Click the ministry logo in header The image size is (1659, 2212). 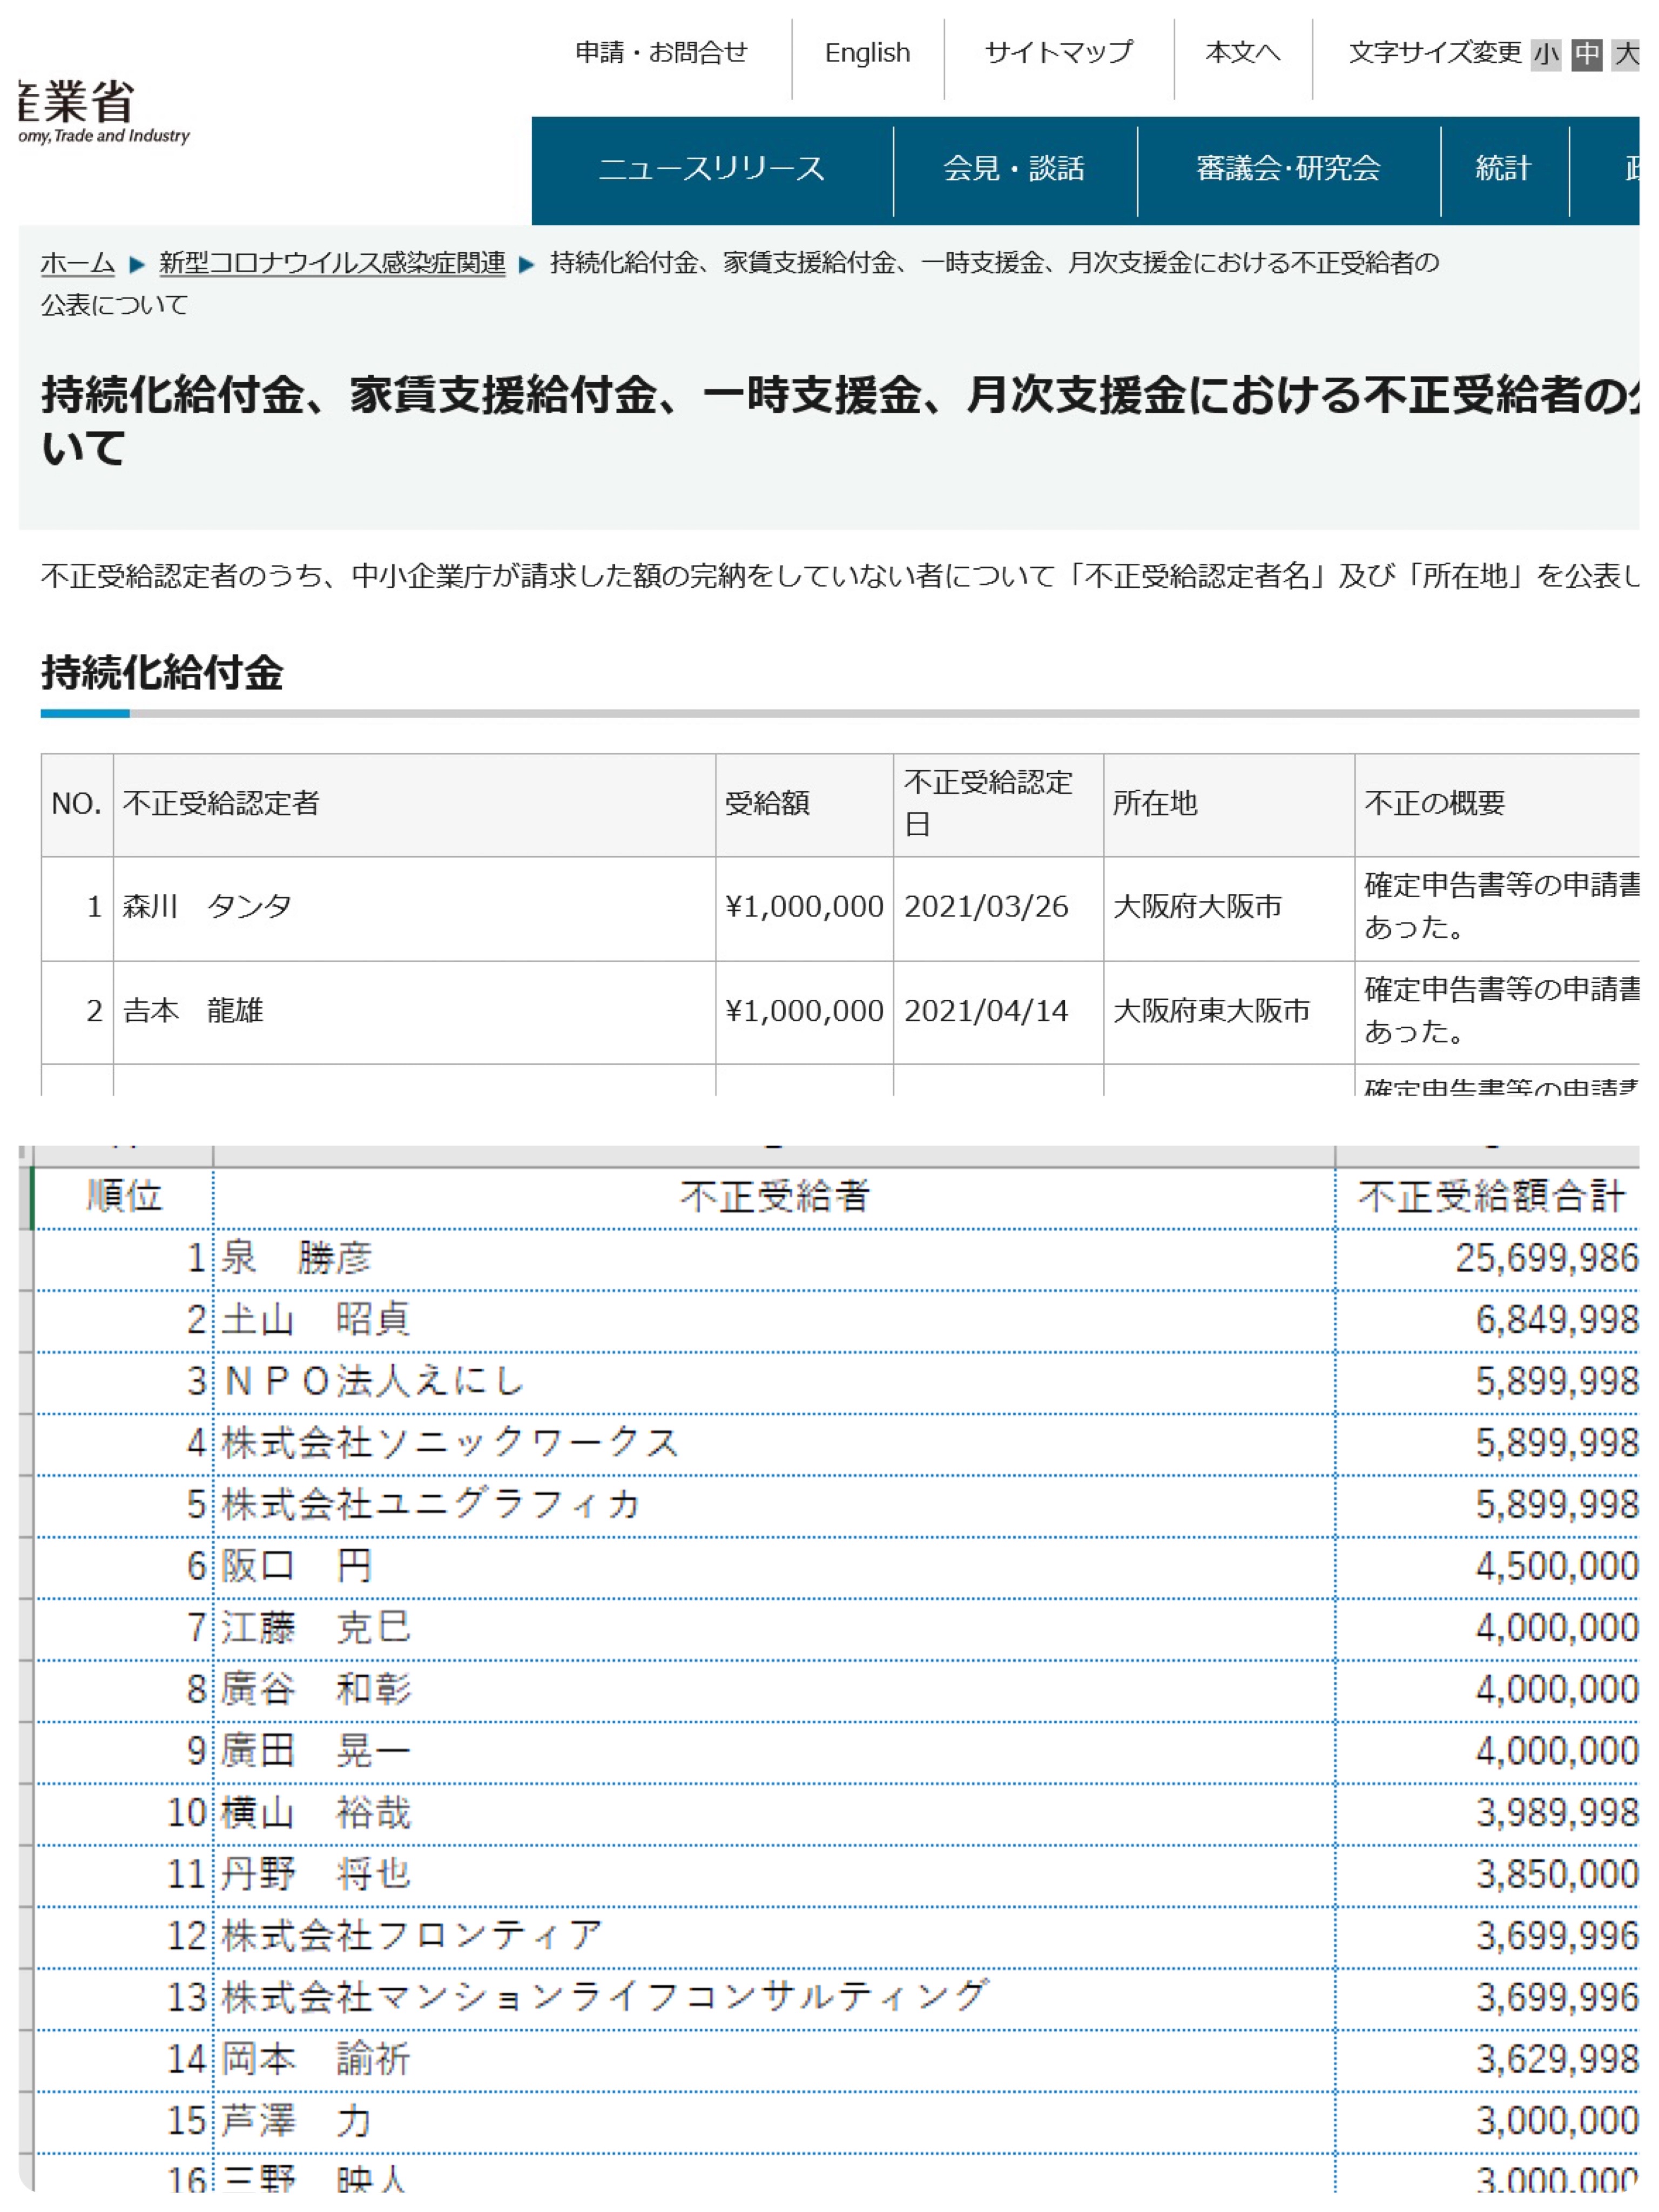(x=103, y=112)
